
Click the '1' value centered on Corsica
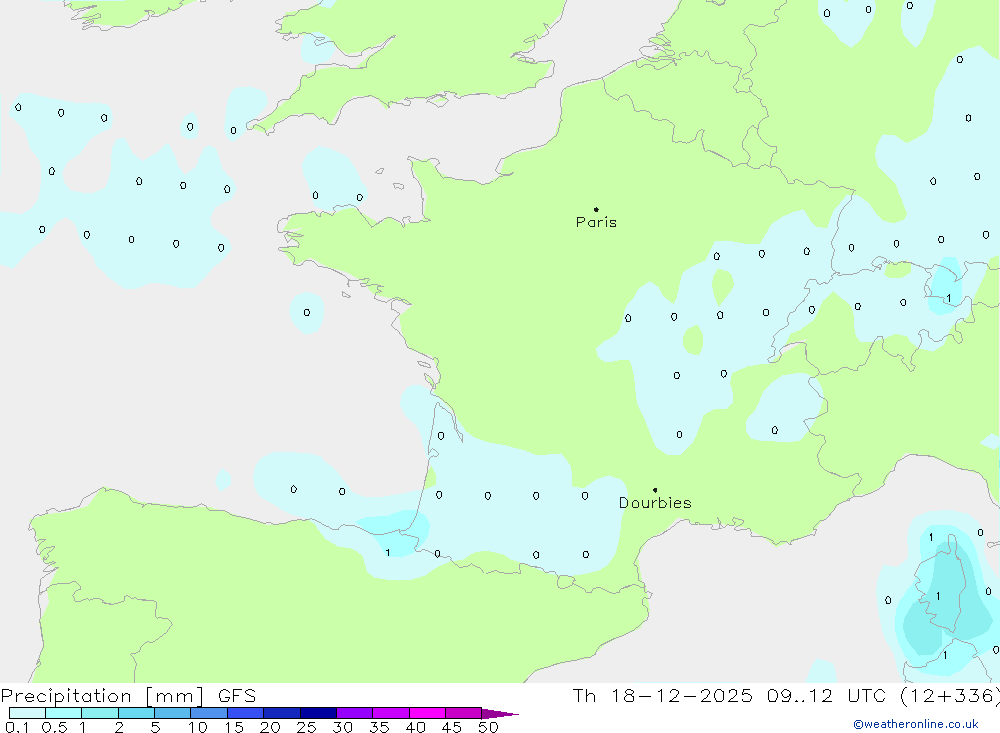(938, 596)
